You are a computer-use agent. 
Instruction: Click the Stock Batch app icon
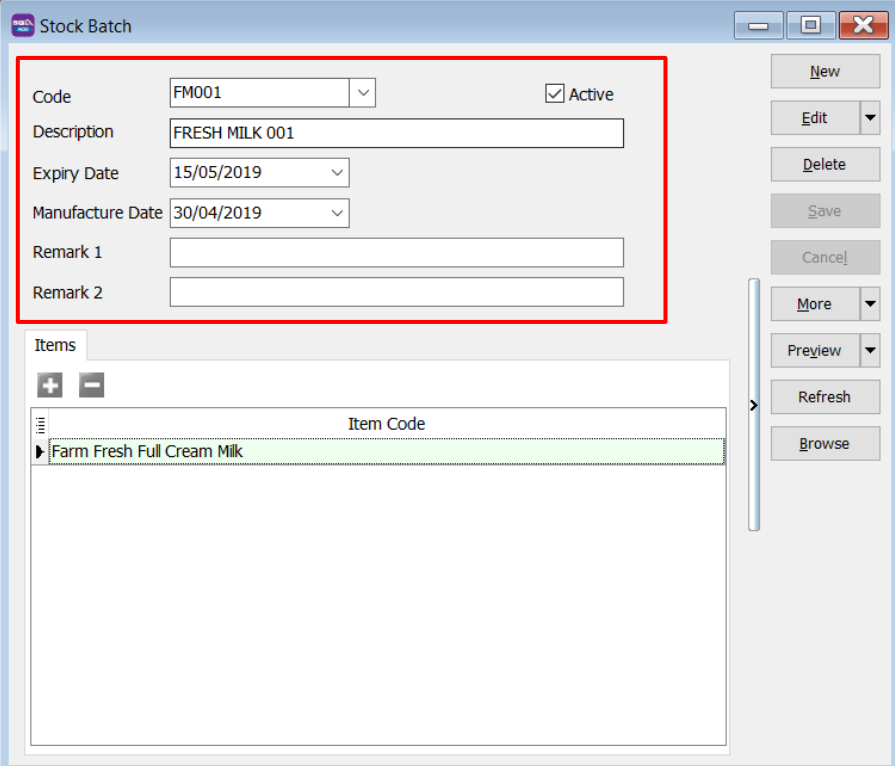(x=22, y=26)
